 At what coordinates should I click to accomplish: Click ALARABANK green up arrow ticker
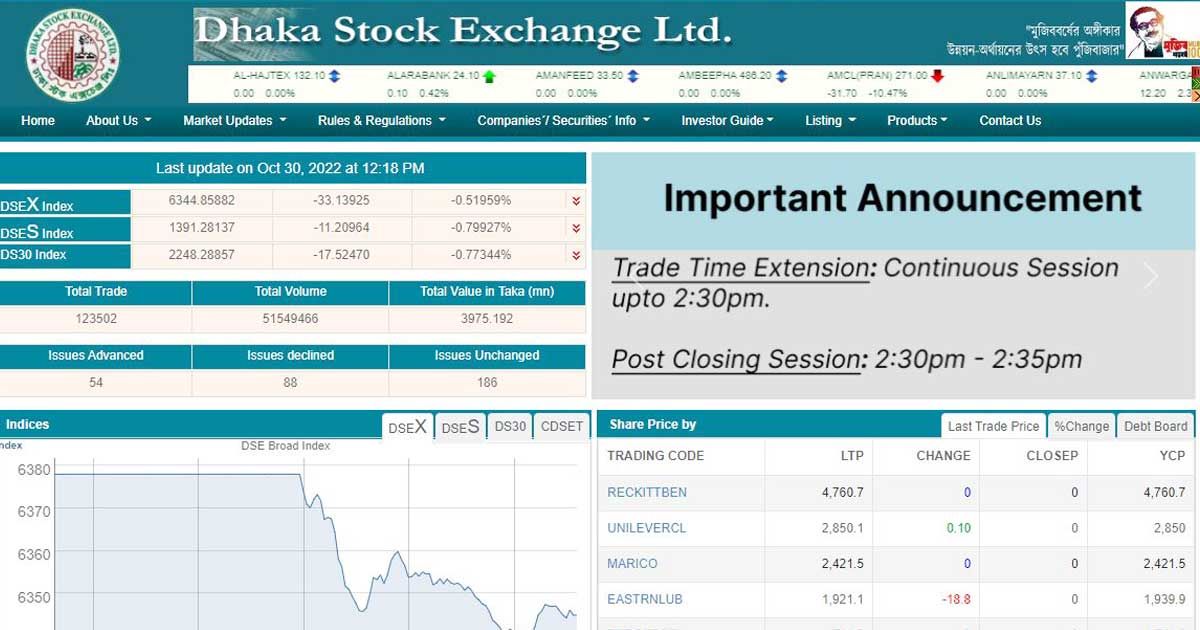(x=489, y=76)
